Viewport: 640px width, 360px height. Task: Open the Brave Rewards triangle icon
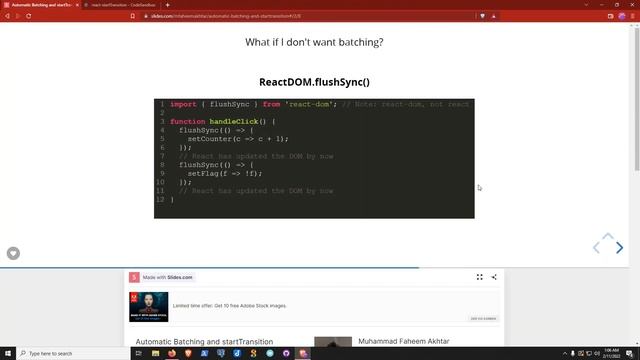(494, 16)
